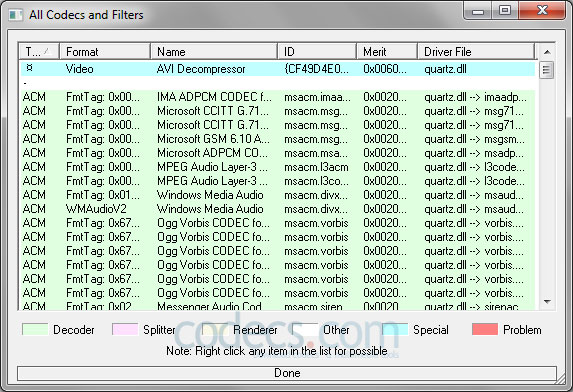Viewport: 573px width, 392px height.
Task: Minimize the All Codecs and Filters window
Action: (477, 11)
